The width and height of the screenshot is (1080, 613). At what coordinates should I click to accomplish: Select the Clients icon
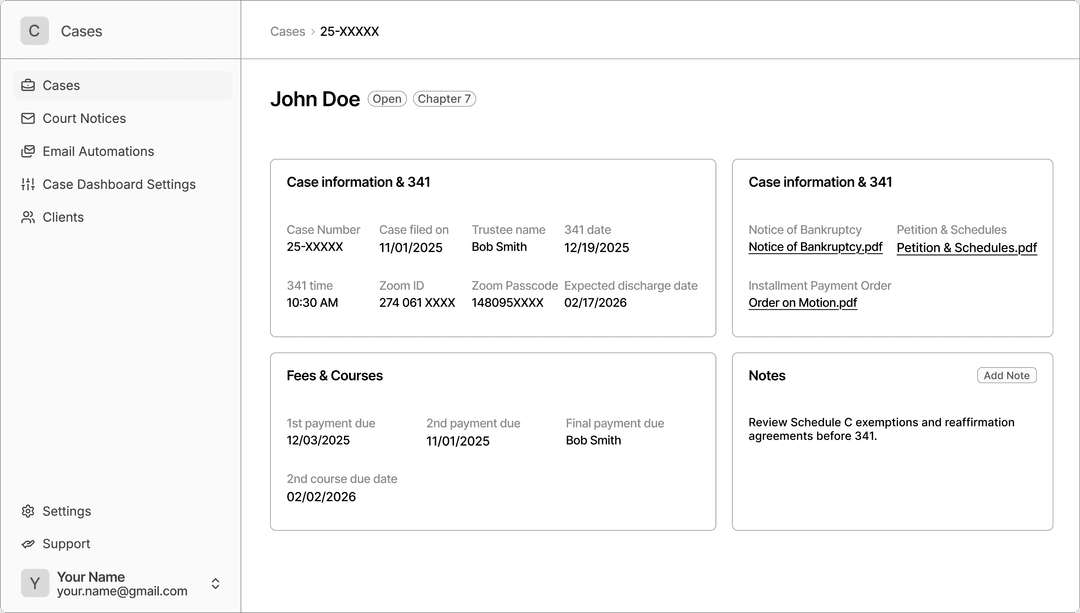(27, 217)
